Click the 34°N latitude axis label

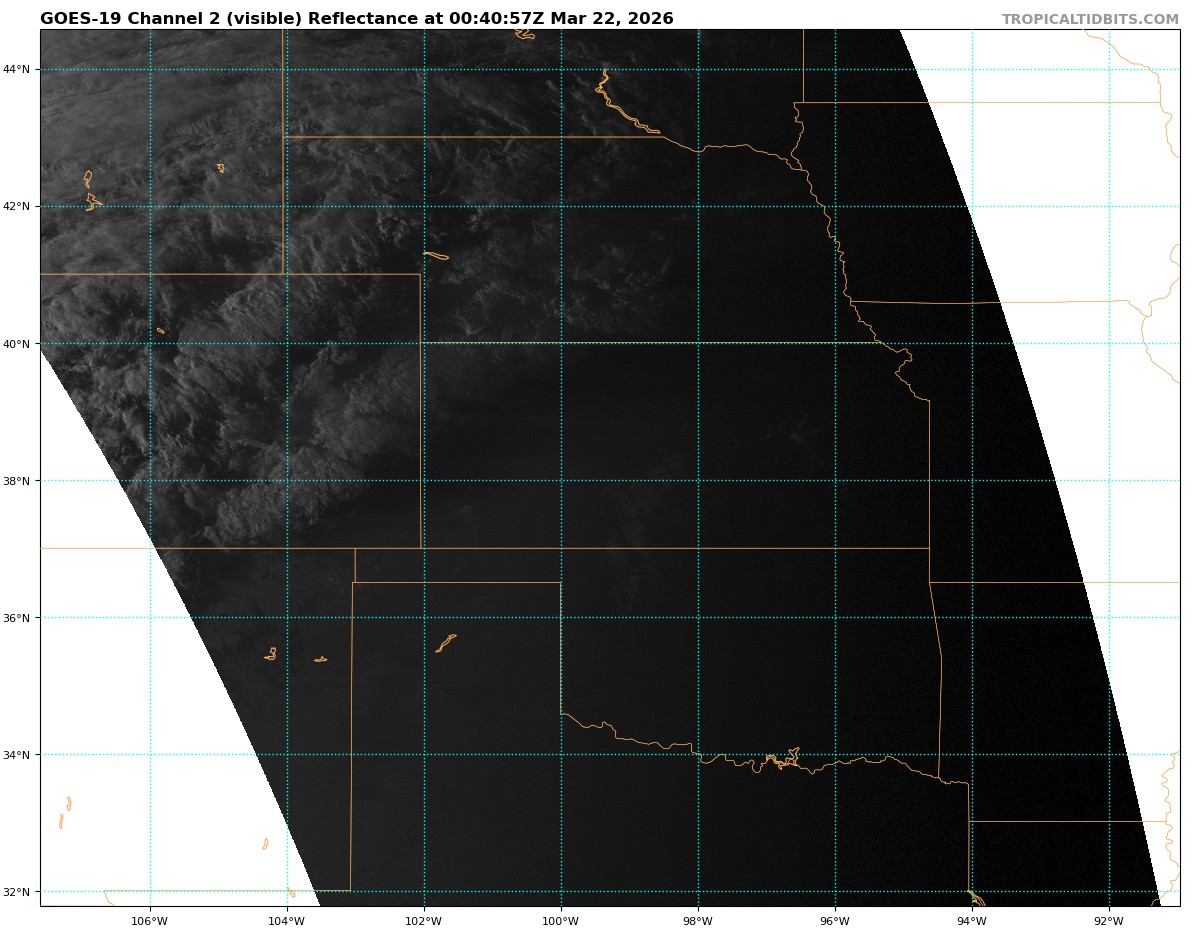16,754
